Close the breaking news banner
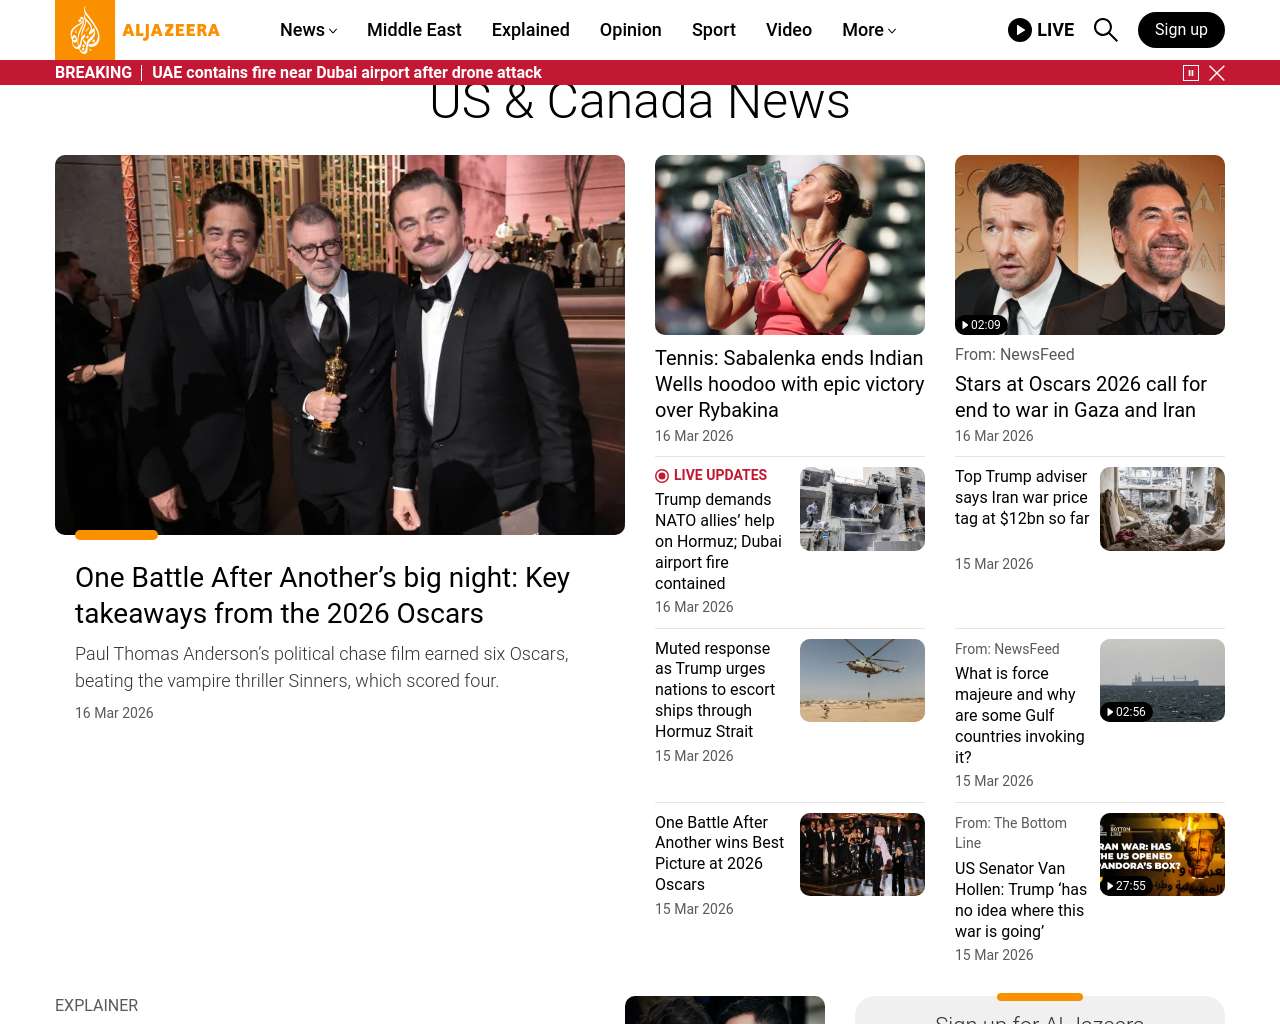Screen dimensions: 1280x1024 1217,73
